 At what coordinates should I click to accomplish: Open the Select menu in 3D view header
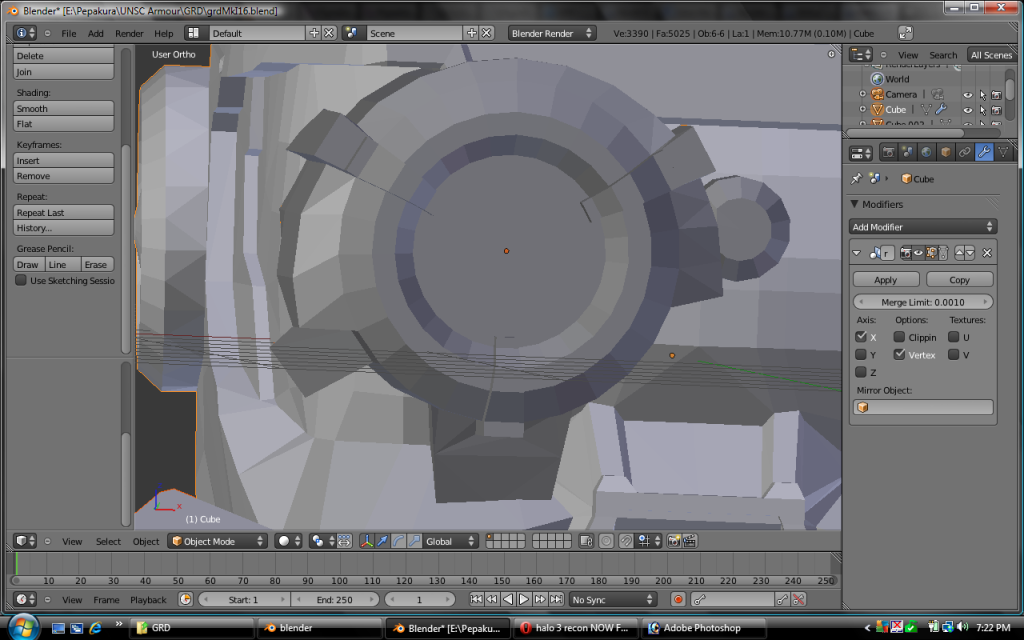pyautogui.click(x=108, y=541)
